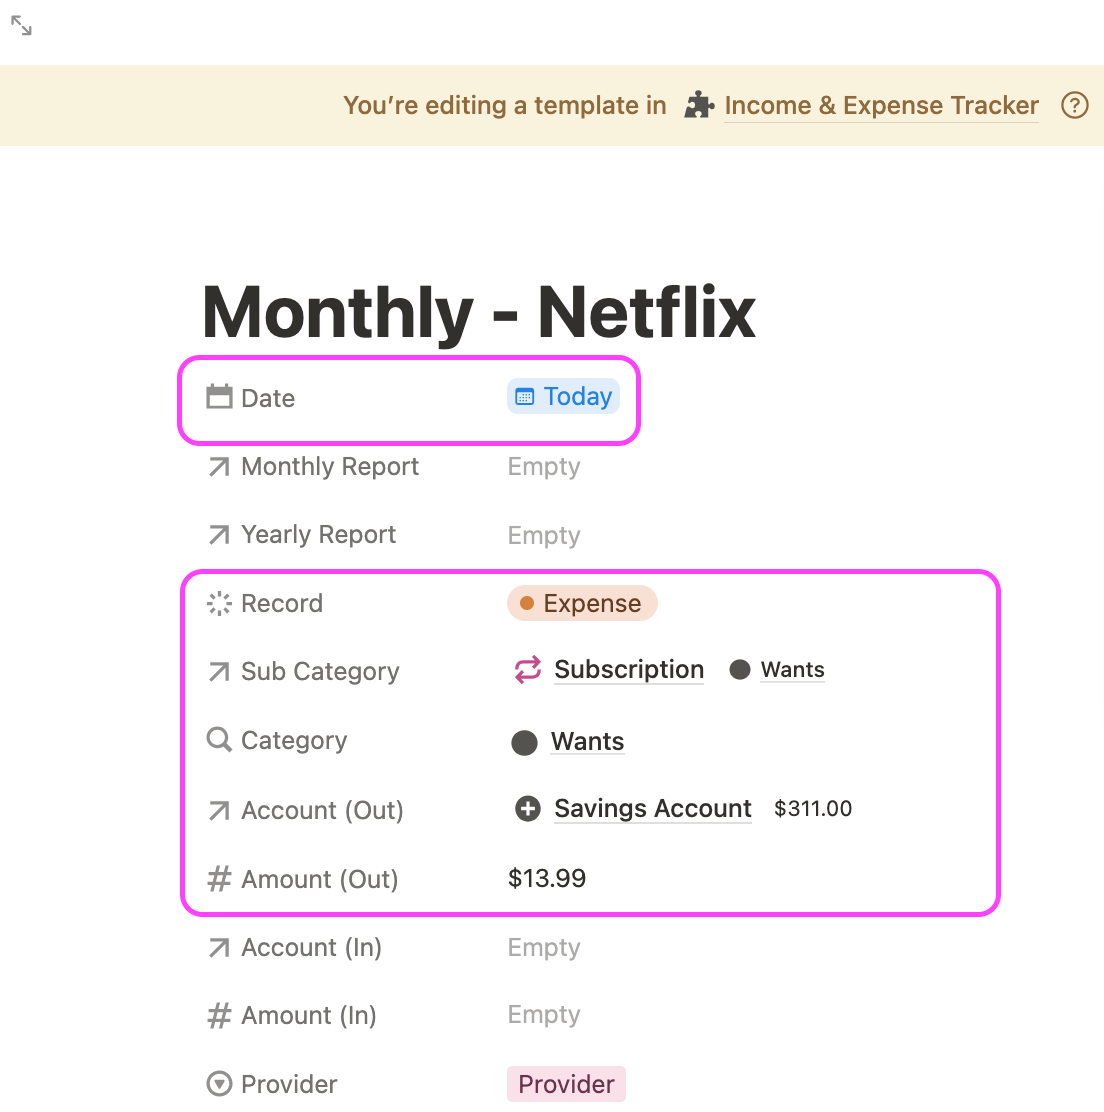This screenshot has height=1112, width=1104.
Task: Click the dark circle icon before Category Wants
Action: [x=525, y=743]
